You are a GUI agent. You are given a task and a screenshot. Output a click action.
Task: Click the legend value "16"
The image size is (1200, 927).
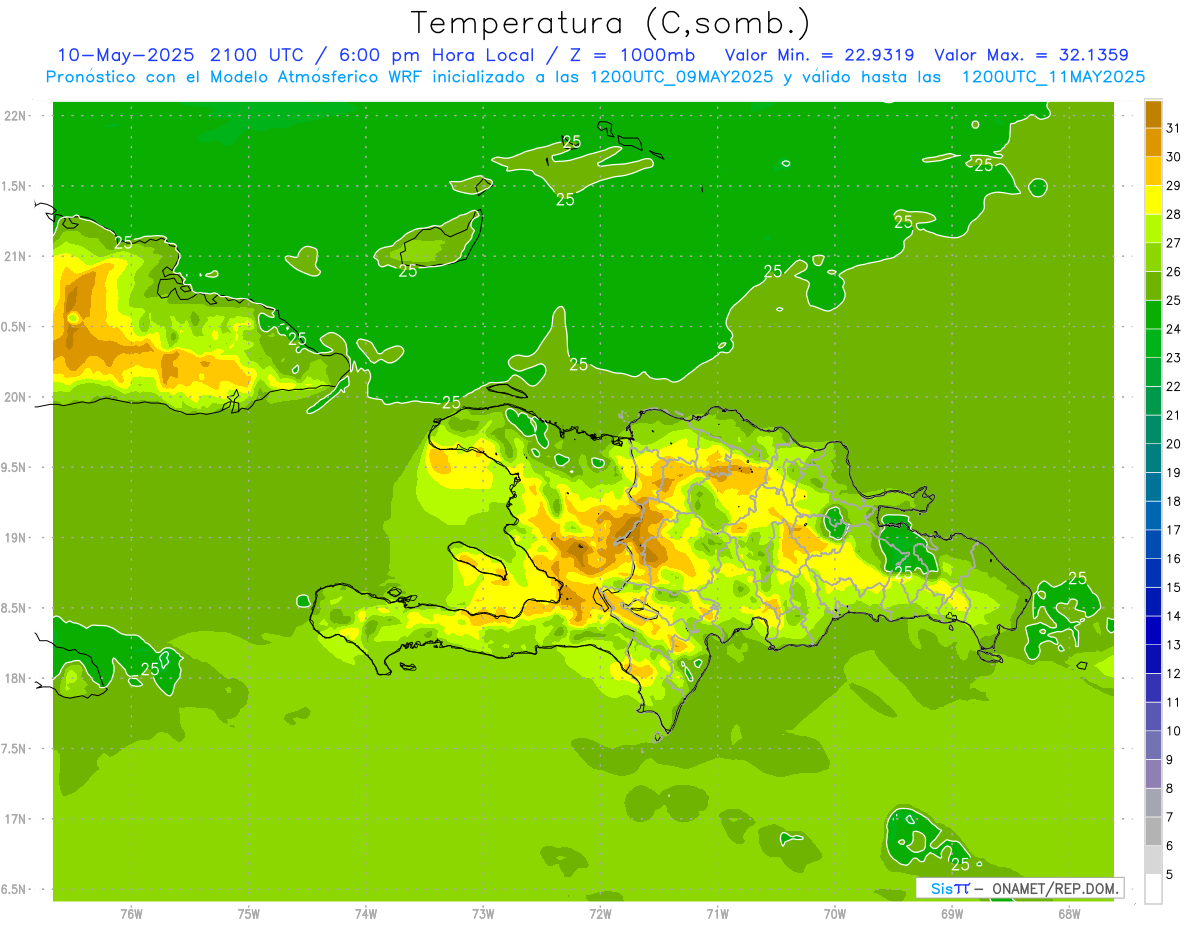tap(1174, 558)
